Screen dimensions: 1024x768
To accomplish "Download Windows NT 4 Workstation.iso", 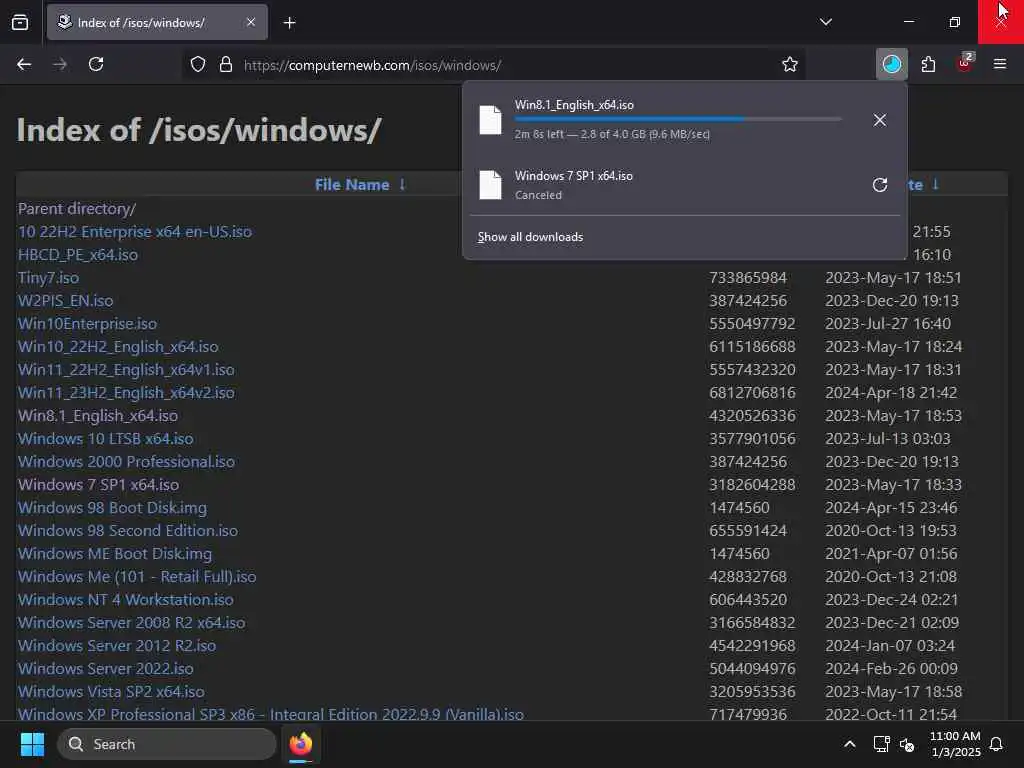I will pyautogui.click(x=125, y=600).
